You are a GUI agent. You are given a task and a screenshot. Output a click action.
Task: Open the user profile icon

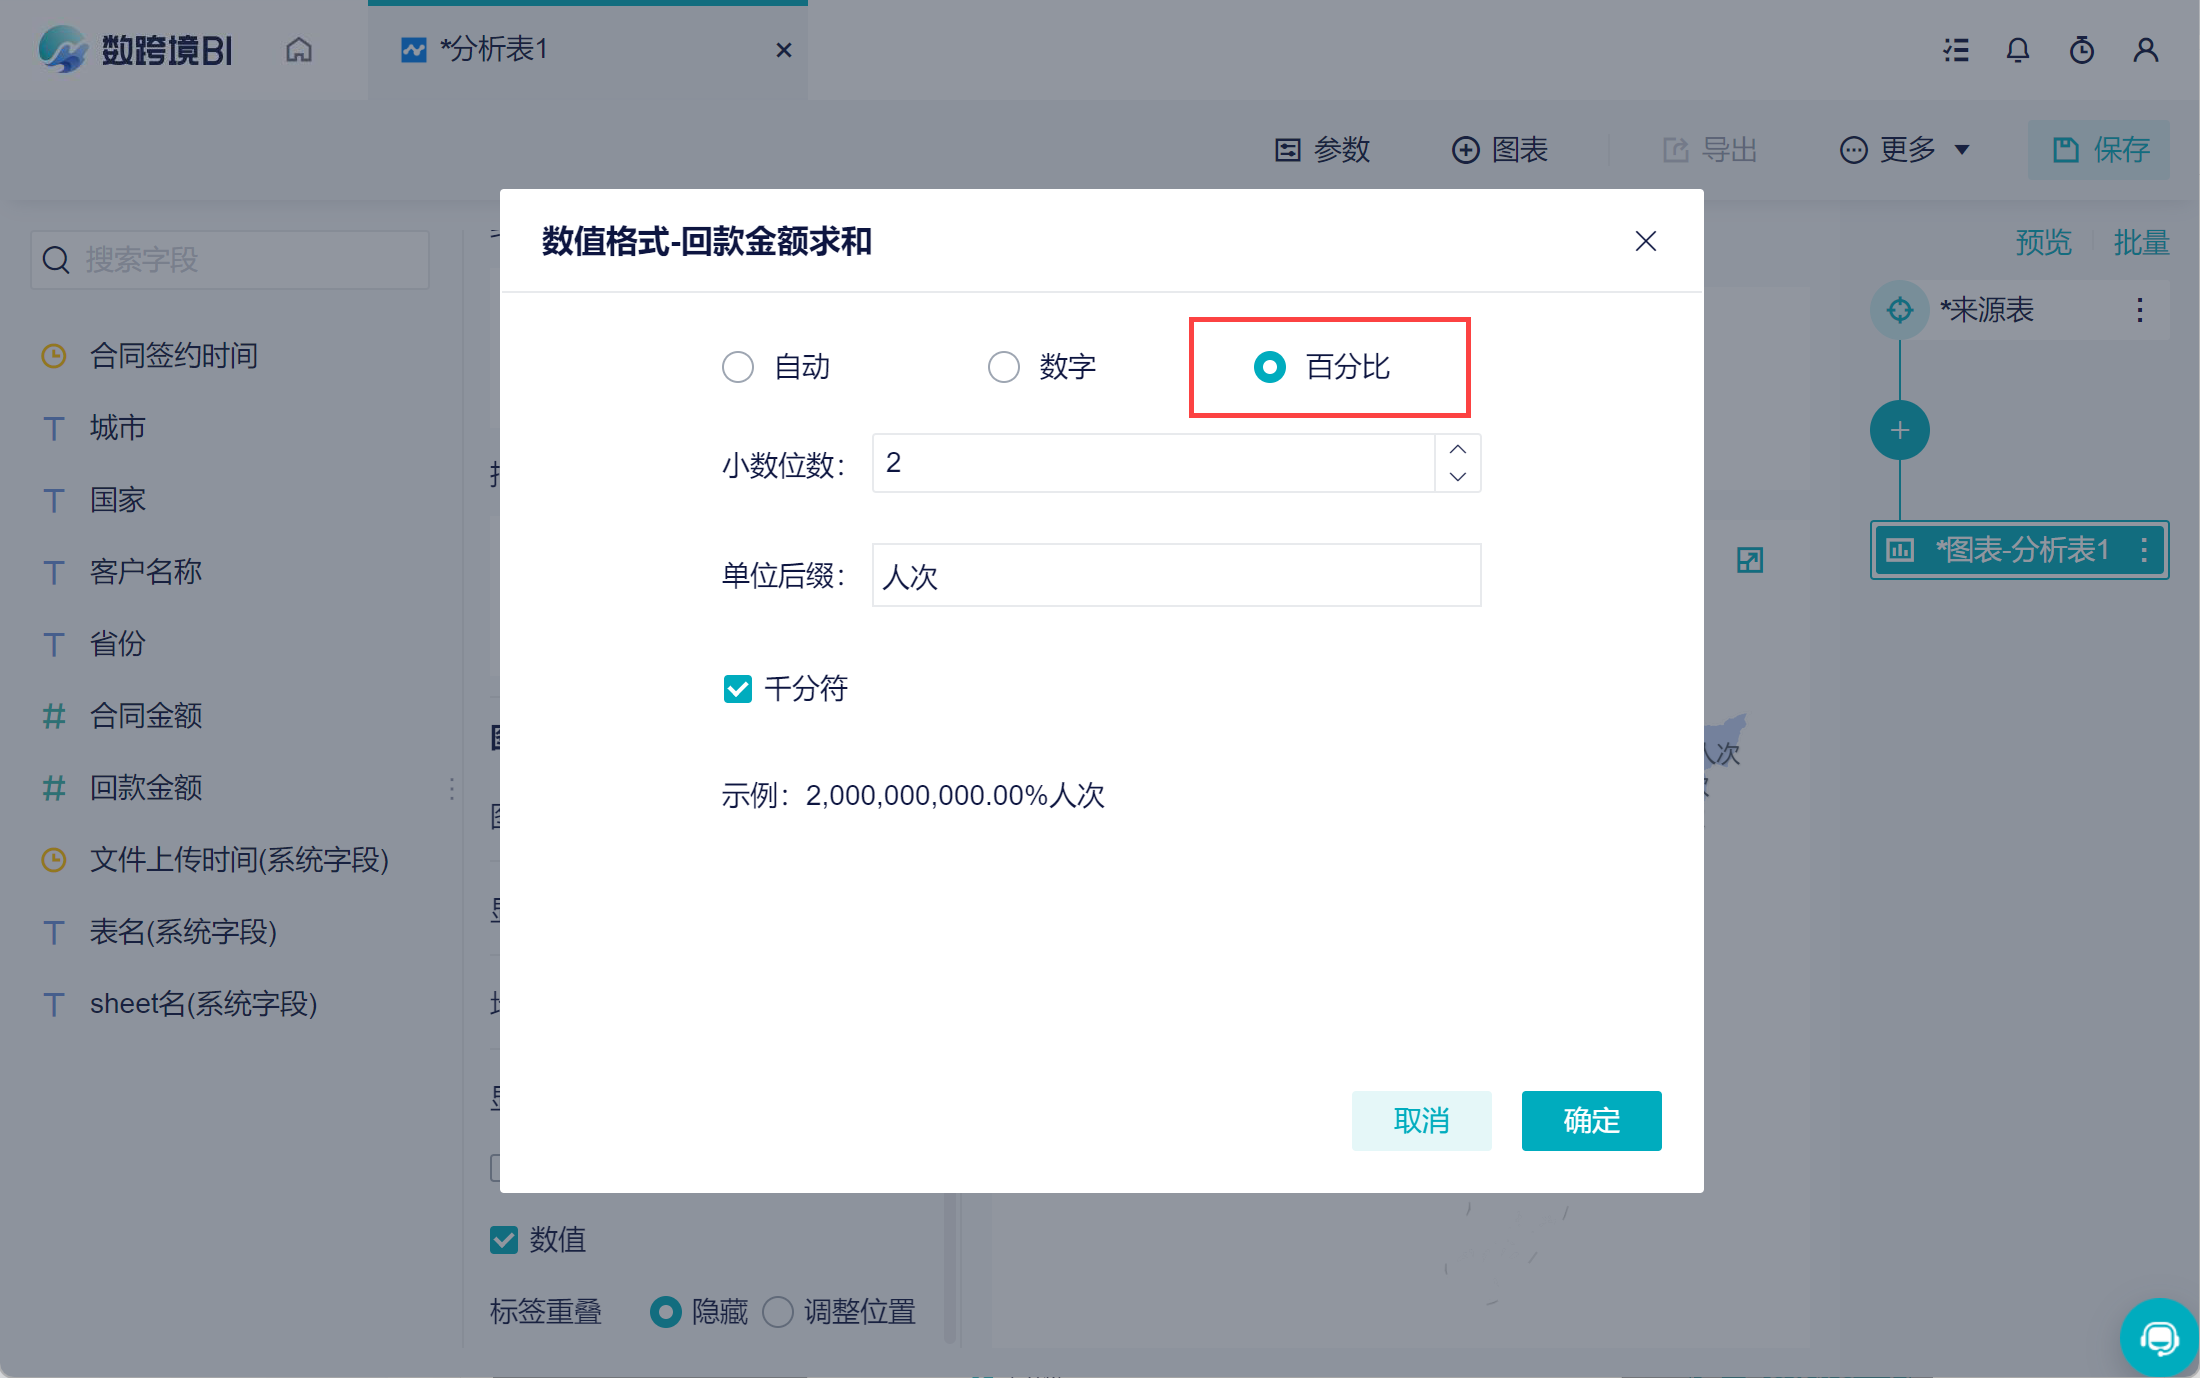2146,50
